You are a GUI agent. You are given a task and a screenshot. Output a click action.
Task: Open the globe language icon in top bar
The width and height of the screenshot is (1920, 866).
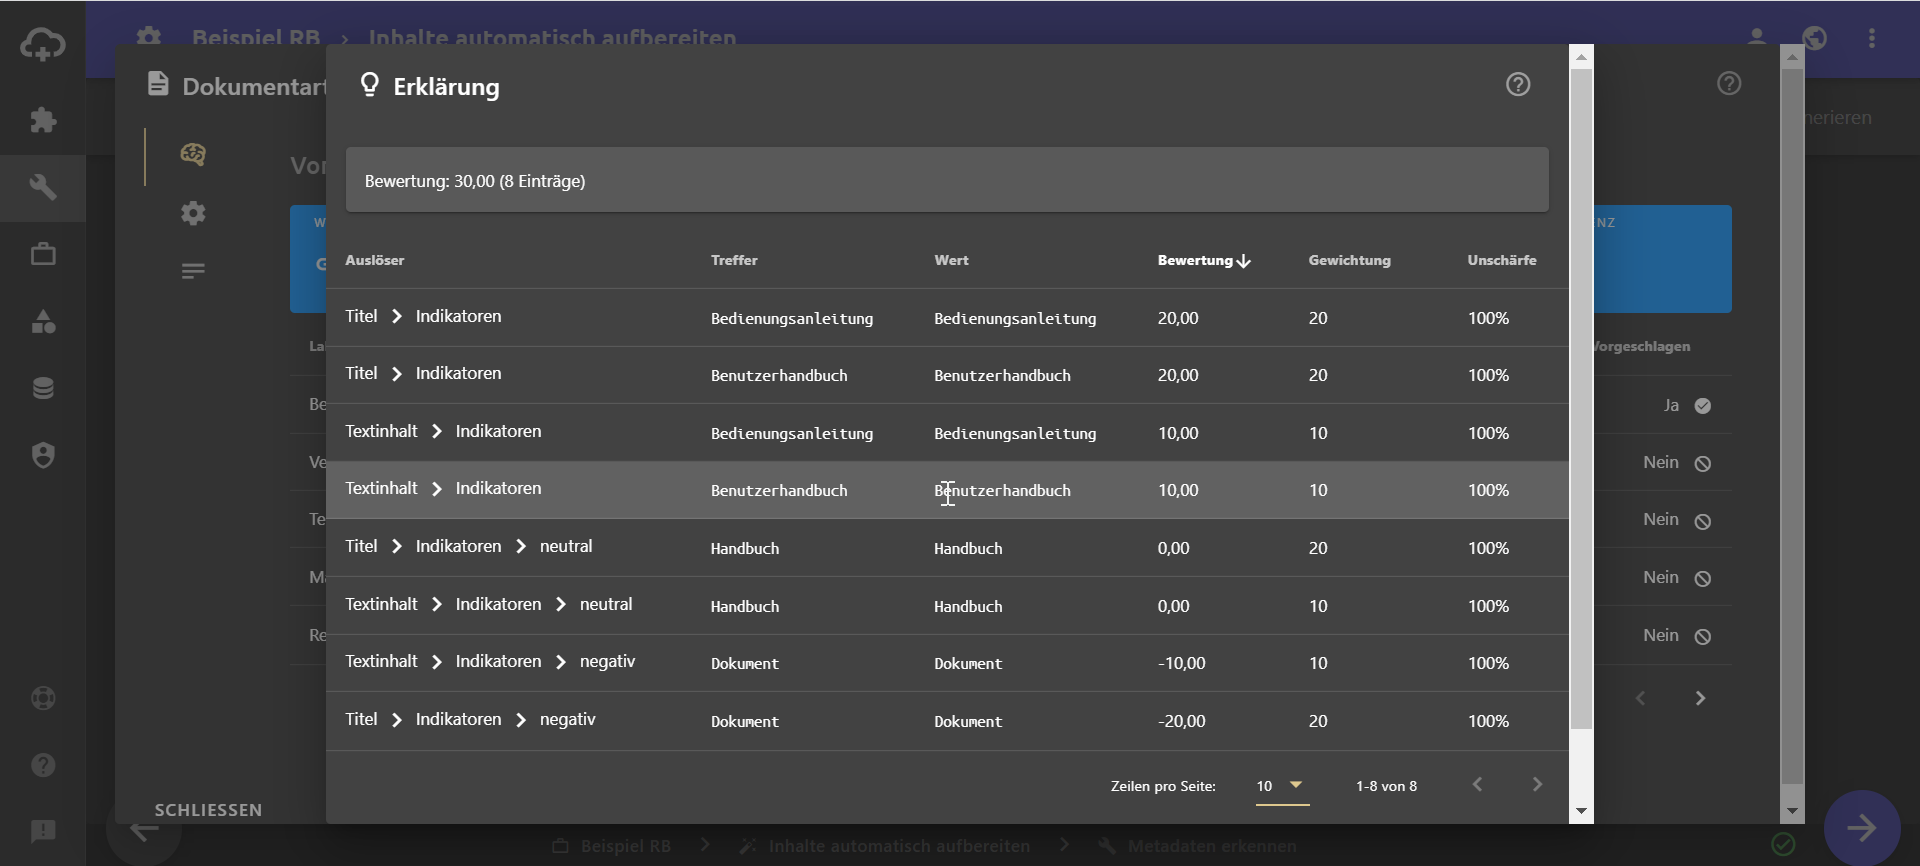pos(1815,38)
